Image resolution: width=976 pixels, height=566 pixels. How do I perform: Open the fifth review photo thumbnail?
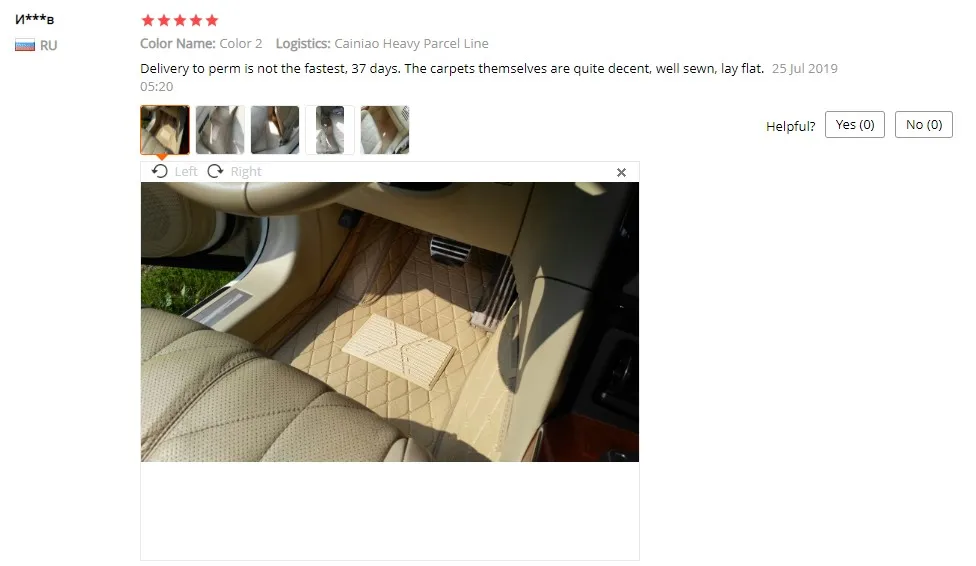click(x=385, y=130)
